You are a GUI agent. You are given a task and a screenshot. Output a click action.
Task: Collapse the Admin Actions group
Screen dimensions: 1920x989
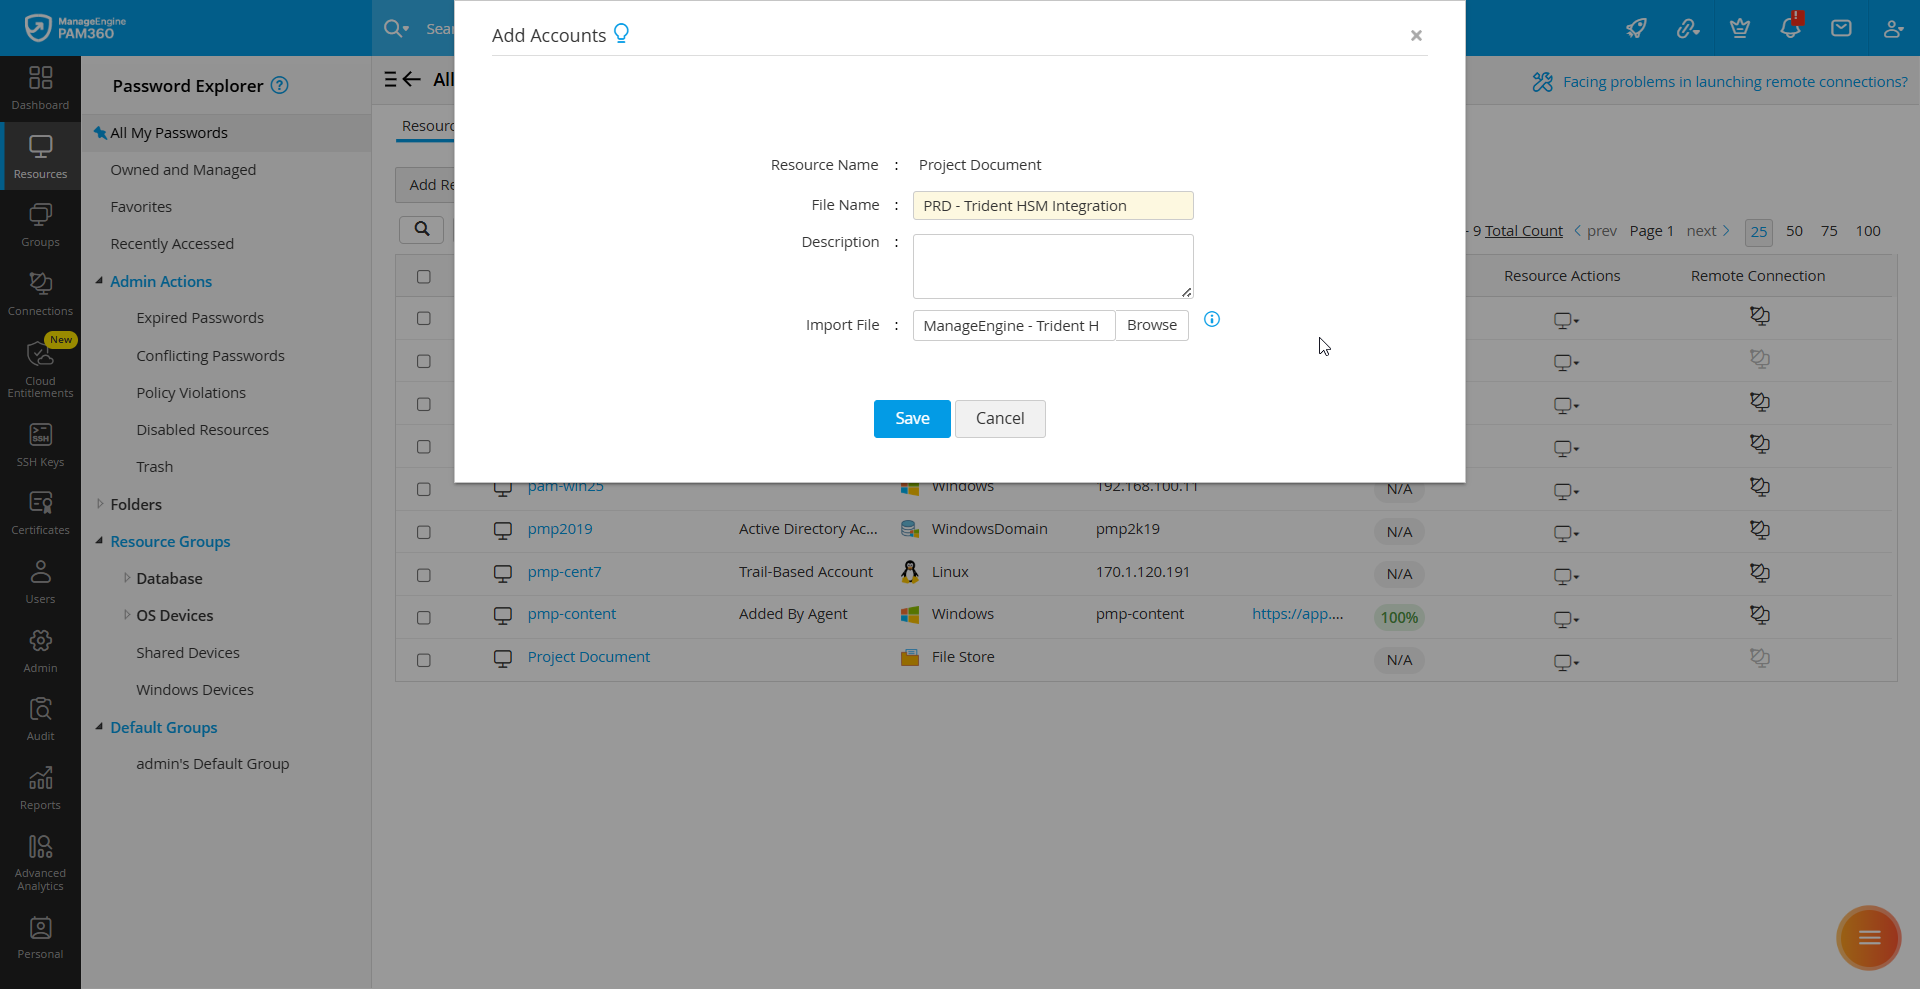(x=99, y=281)
